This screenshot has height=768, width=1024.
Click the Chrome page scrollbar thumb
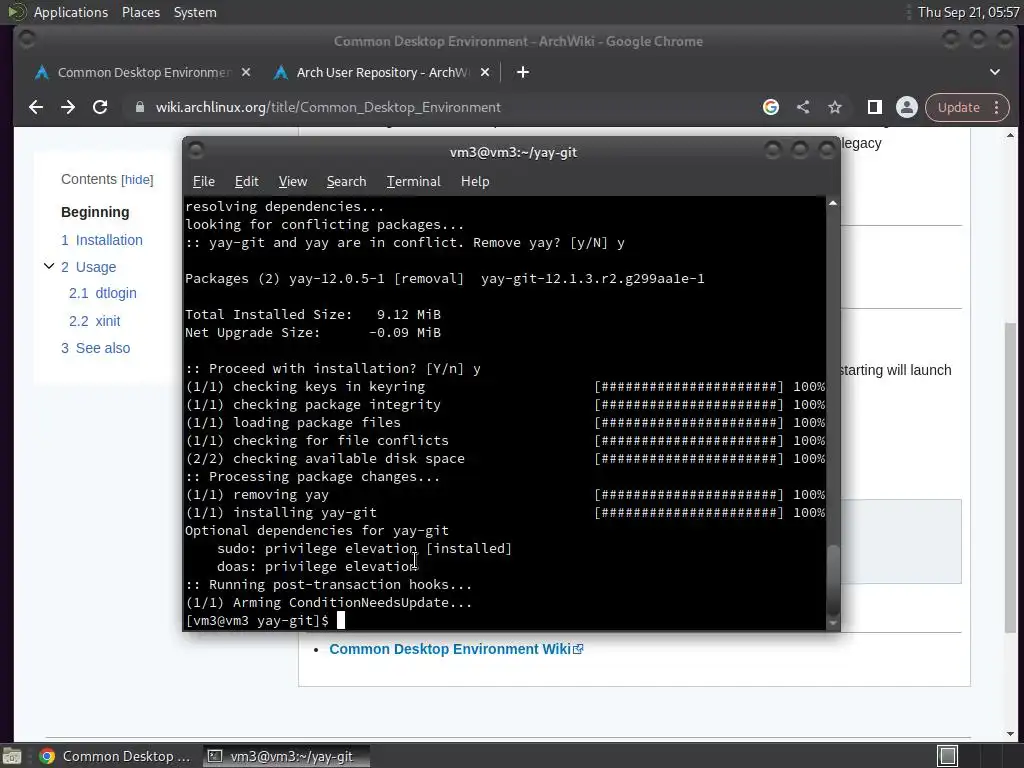click(x=1010, y=477)
